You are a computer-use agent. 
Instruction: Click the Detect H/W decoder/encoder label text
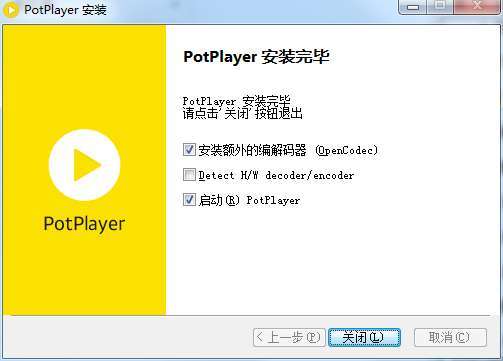click(276, 175)
